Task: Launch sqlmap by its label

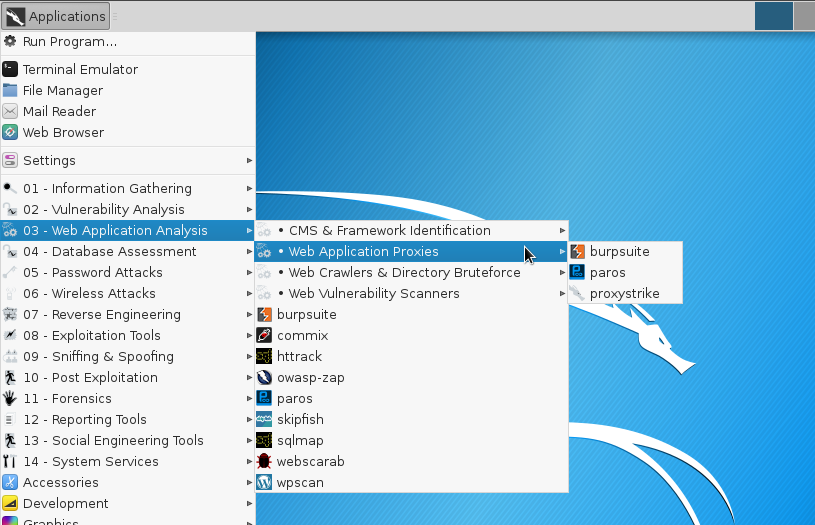Action: [x=300, y=441]
